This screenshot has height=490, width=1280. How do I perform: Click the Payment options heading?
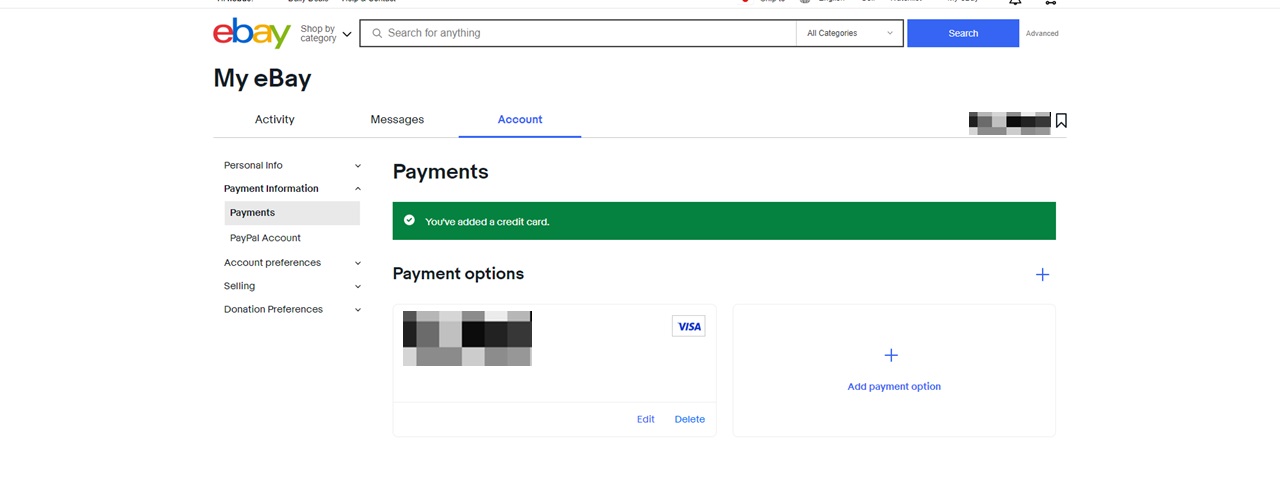pos(458,273)
